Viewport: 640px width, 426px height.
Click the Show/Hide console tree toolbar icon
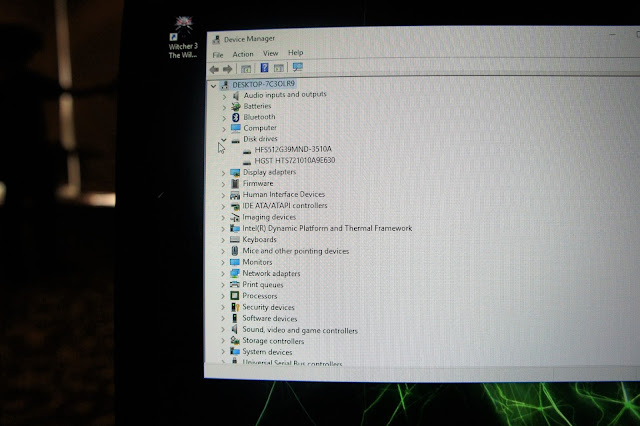[x=246, y=69]
